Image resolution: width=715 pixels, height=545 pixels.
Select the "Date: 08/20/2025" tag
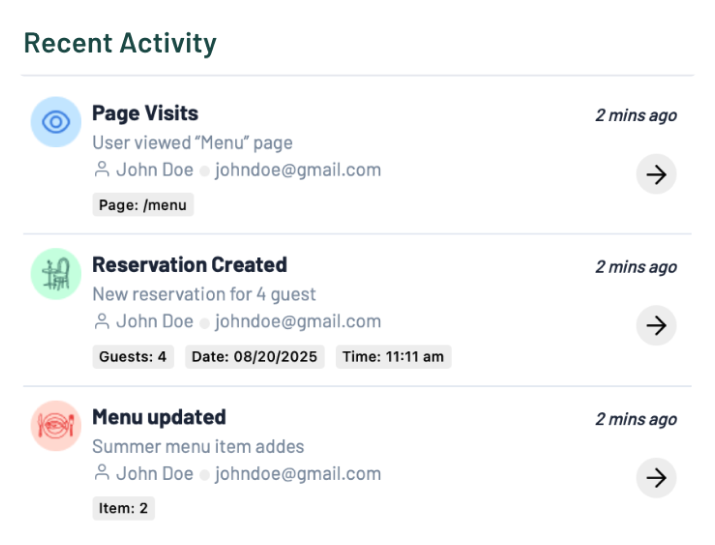point(255,357)
